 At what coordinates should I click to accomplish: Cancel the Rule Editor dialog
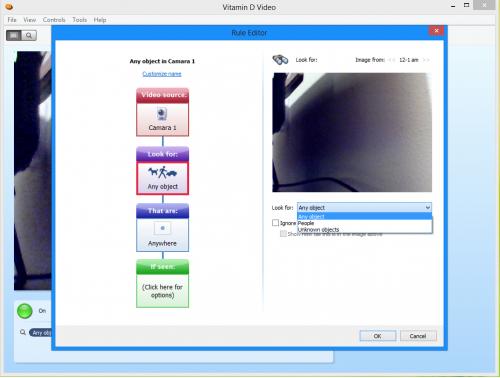coord(418,336)
